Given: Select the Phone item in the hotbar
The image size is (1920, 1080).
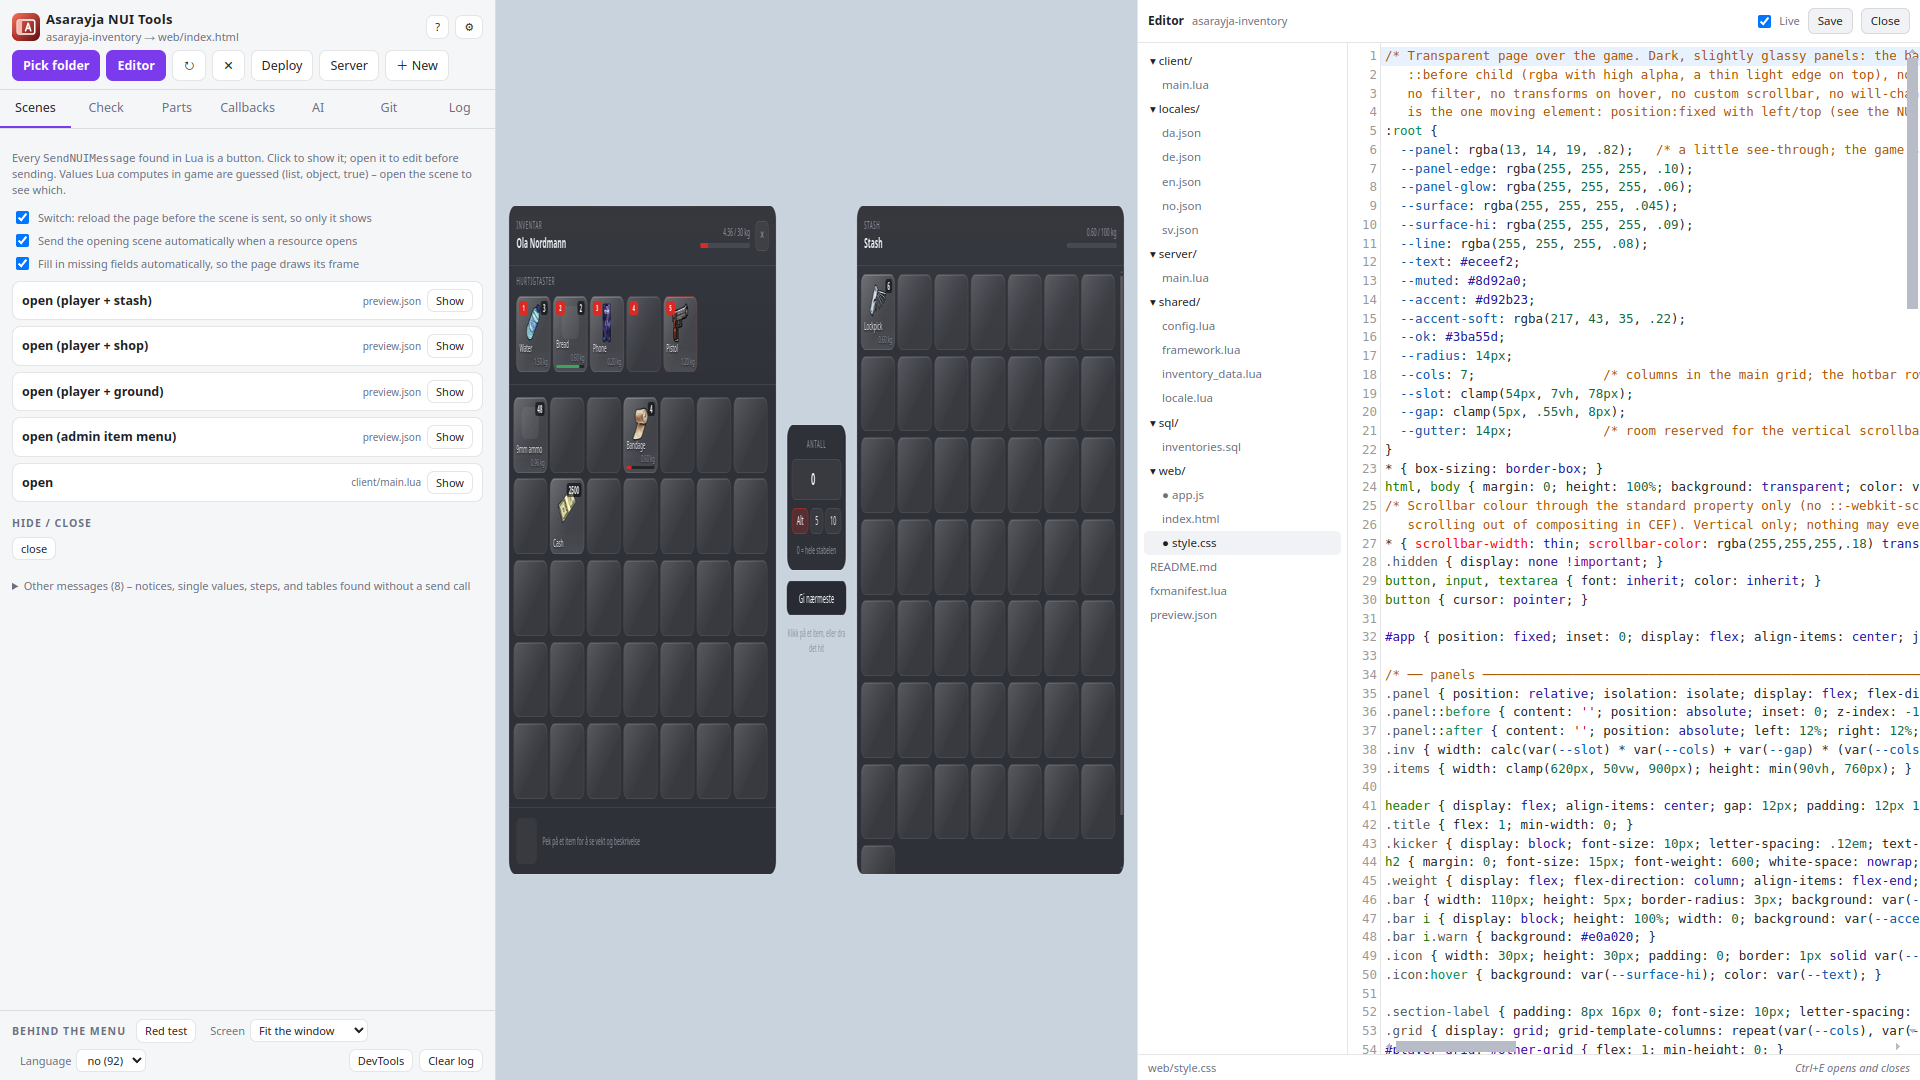Looking at the screenshot, I should [606, 334].
